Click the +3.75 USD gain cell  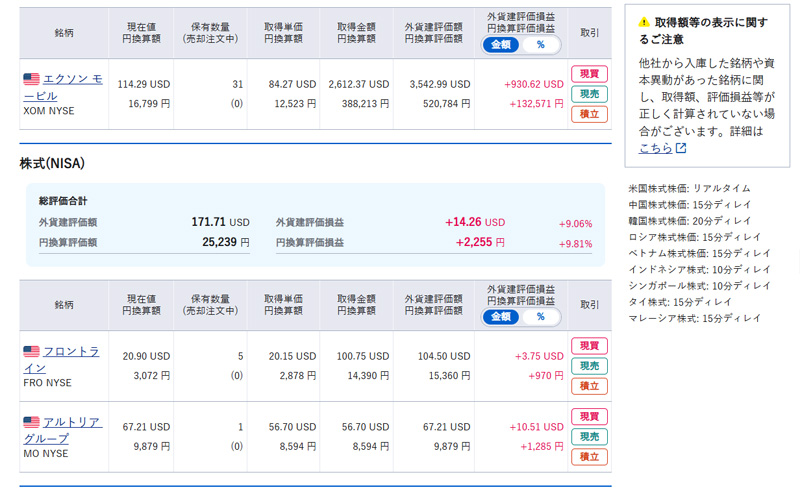point(539,356)
